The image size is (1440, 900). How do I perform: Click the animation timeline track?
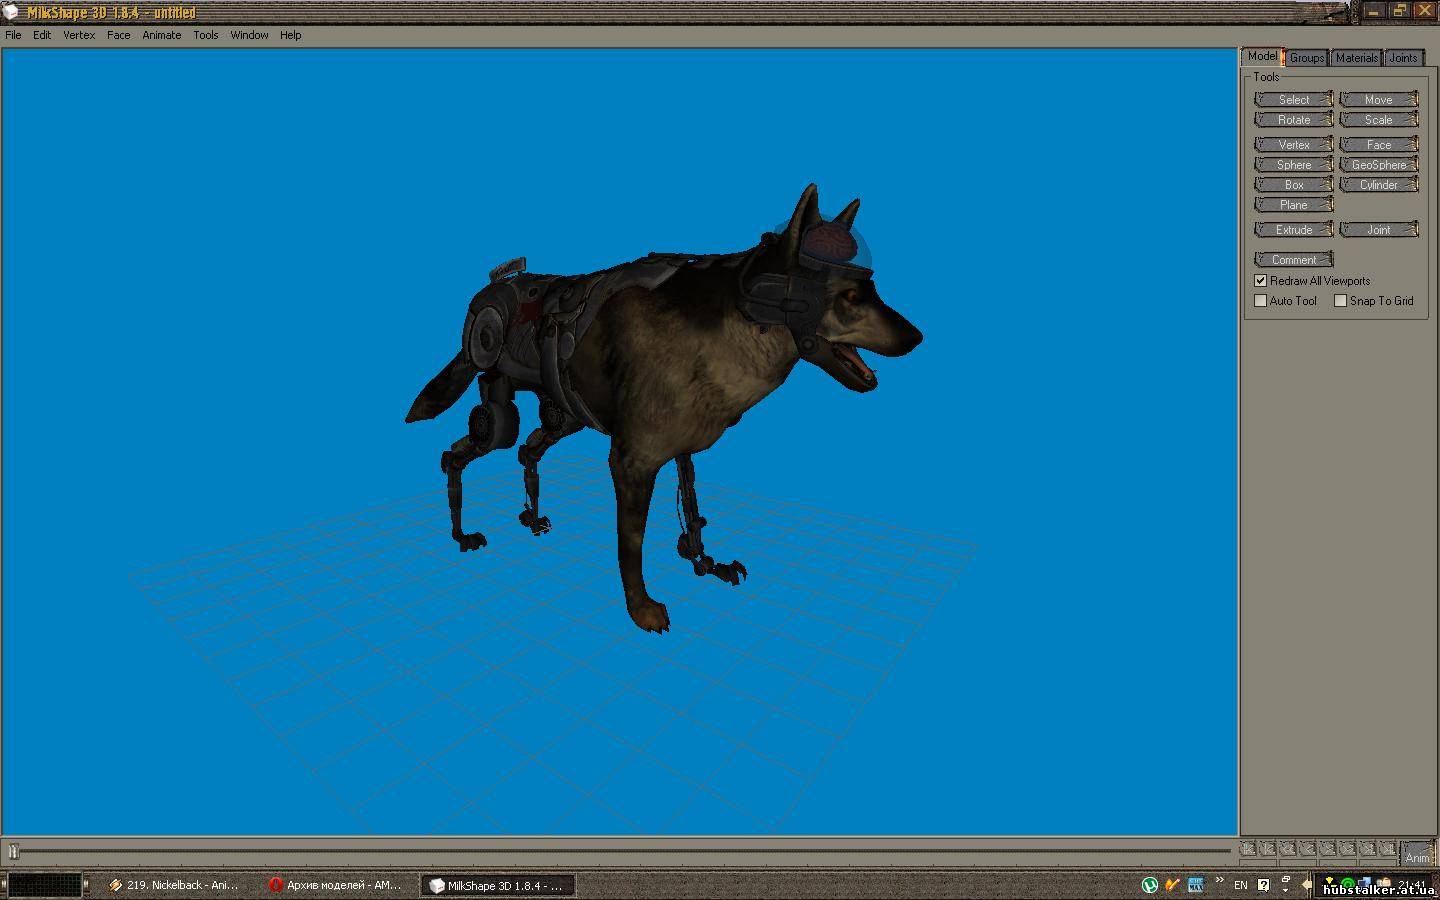pyautogui.click(x=620, y=851)
